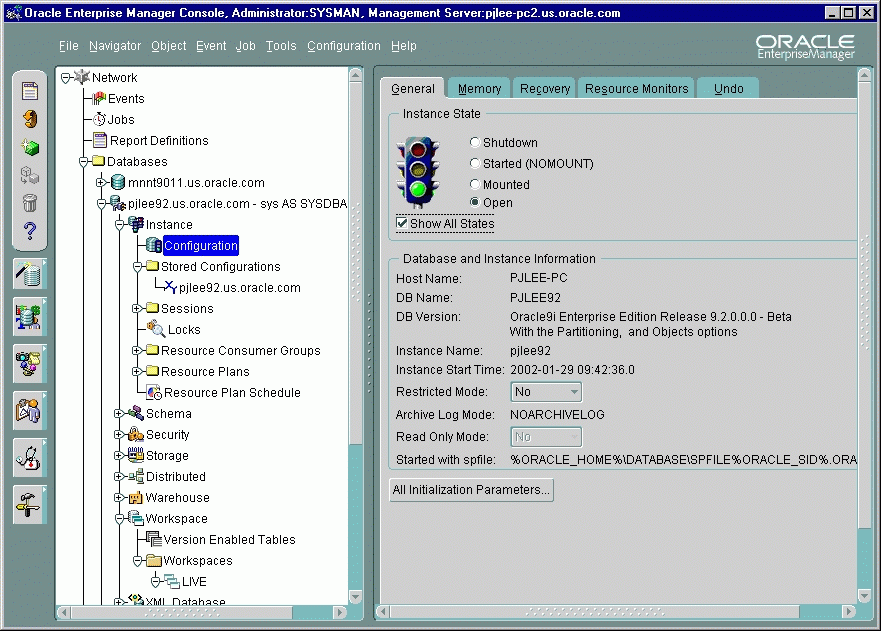This screenshot has height=631, width=881.
Task: Expand the Sessions folder node
Action: click(138, 309)
